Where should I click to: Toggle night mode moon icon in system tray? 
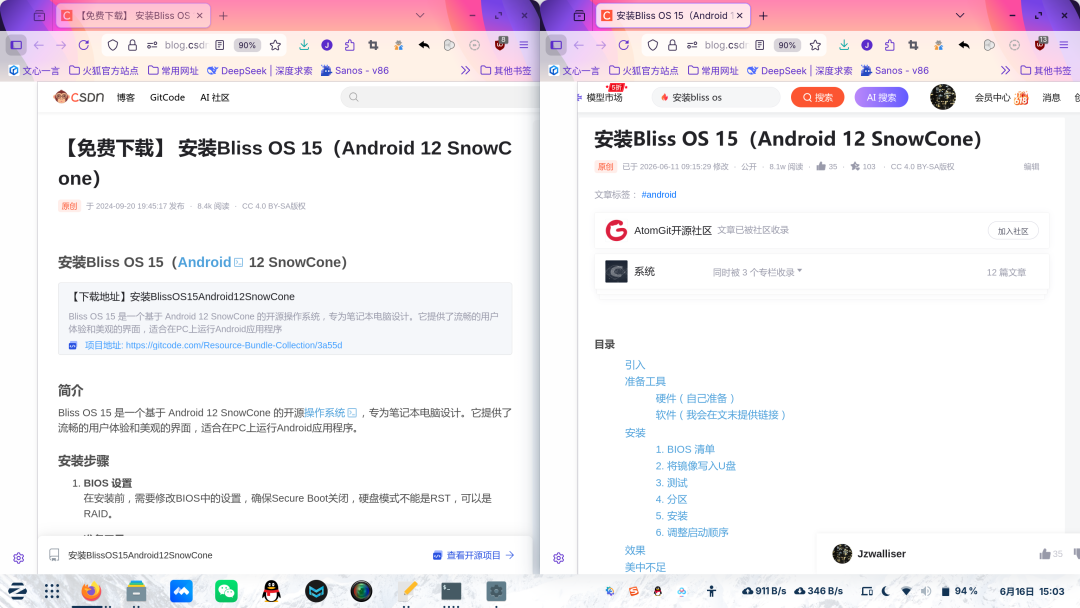886,591
